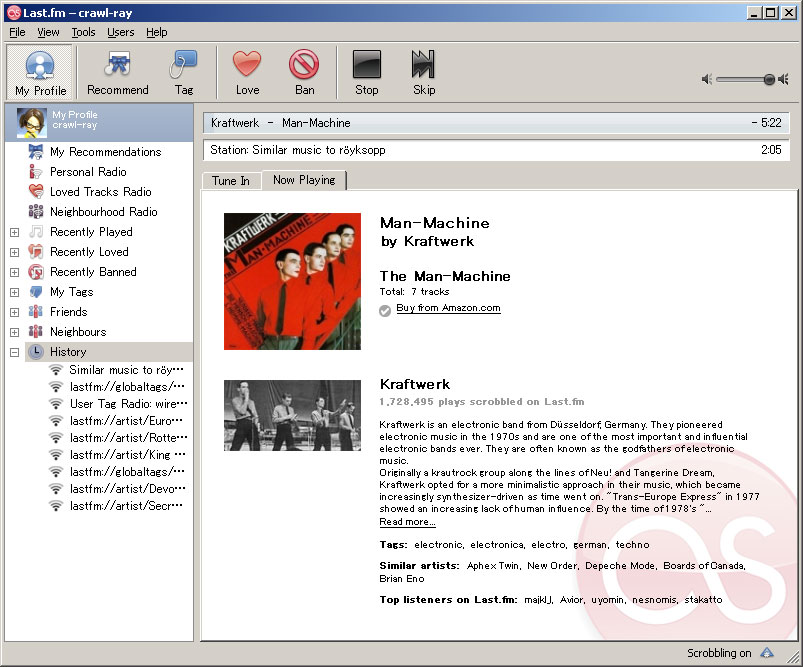The height and width of the screenshot is (667, 803).
Task: Open similar artist Aphex Twin
Action: pyautogui.click(x=493, y=566)
